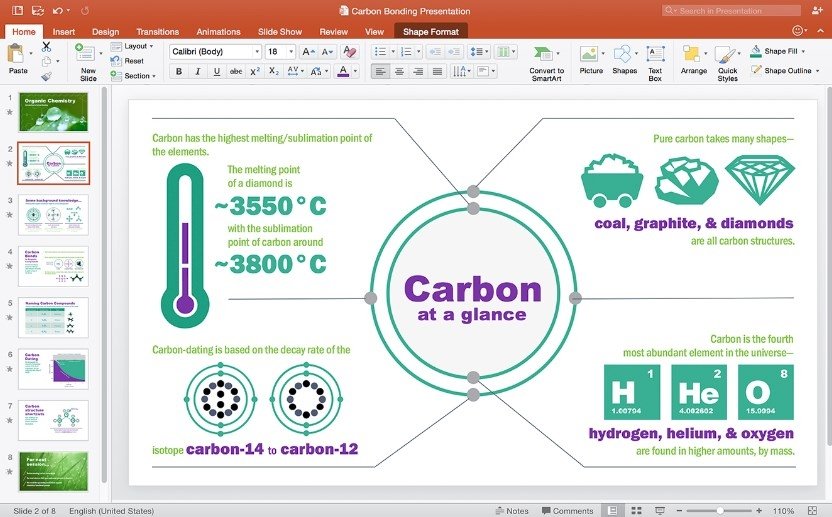Open the font size 18 dropdown
Screen dimensions: 832x517
click(x=291, y=51)
